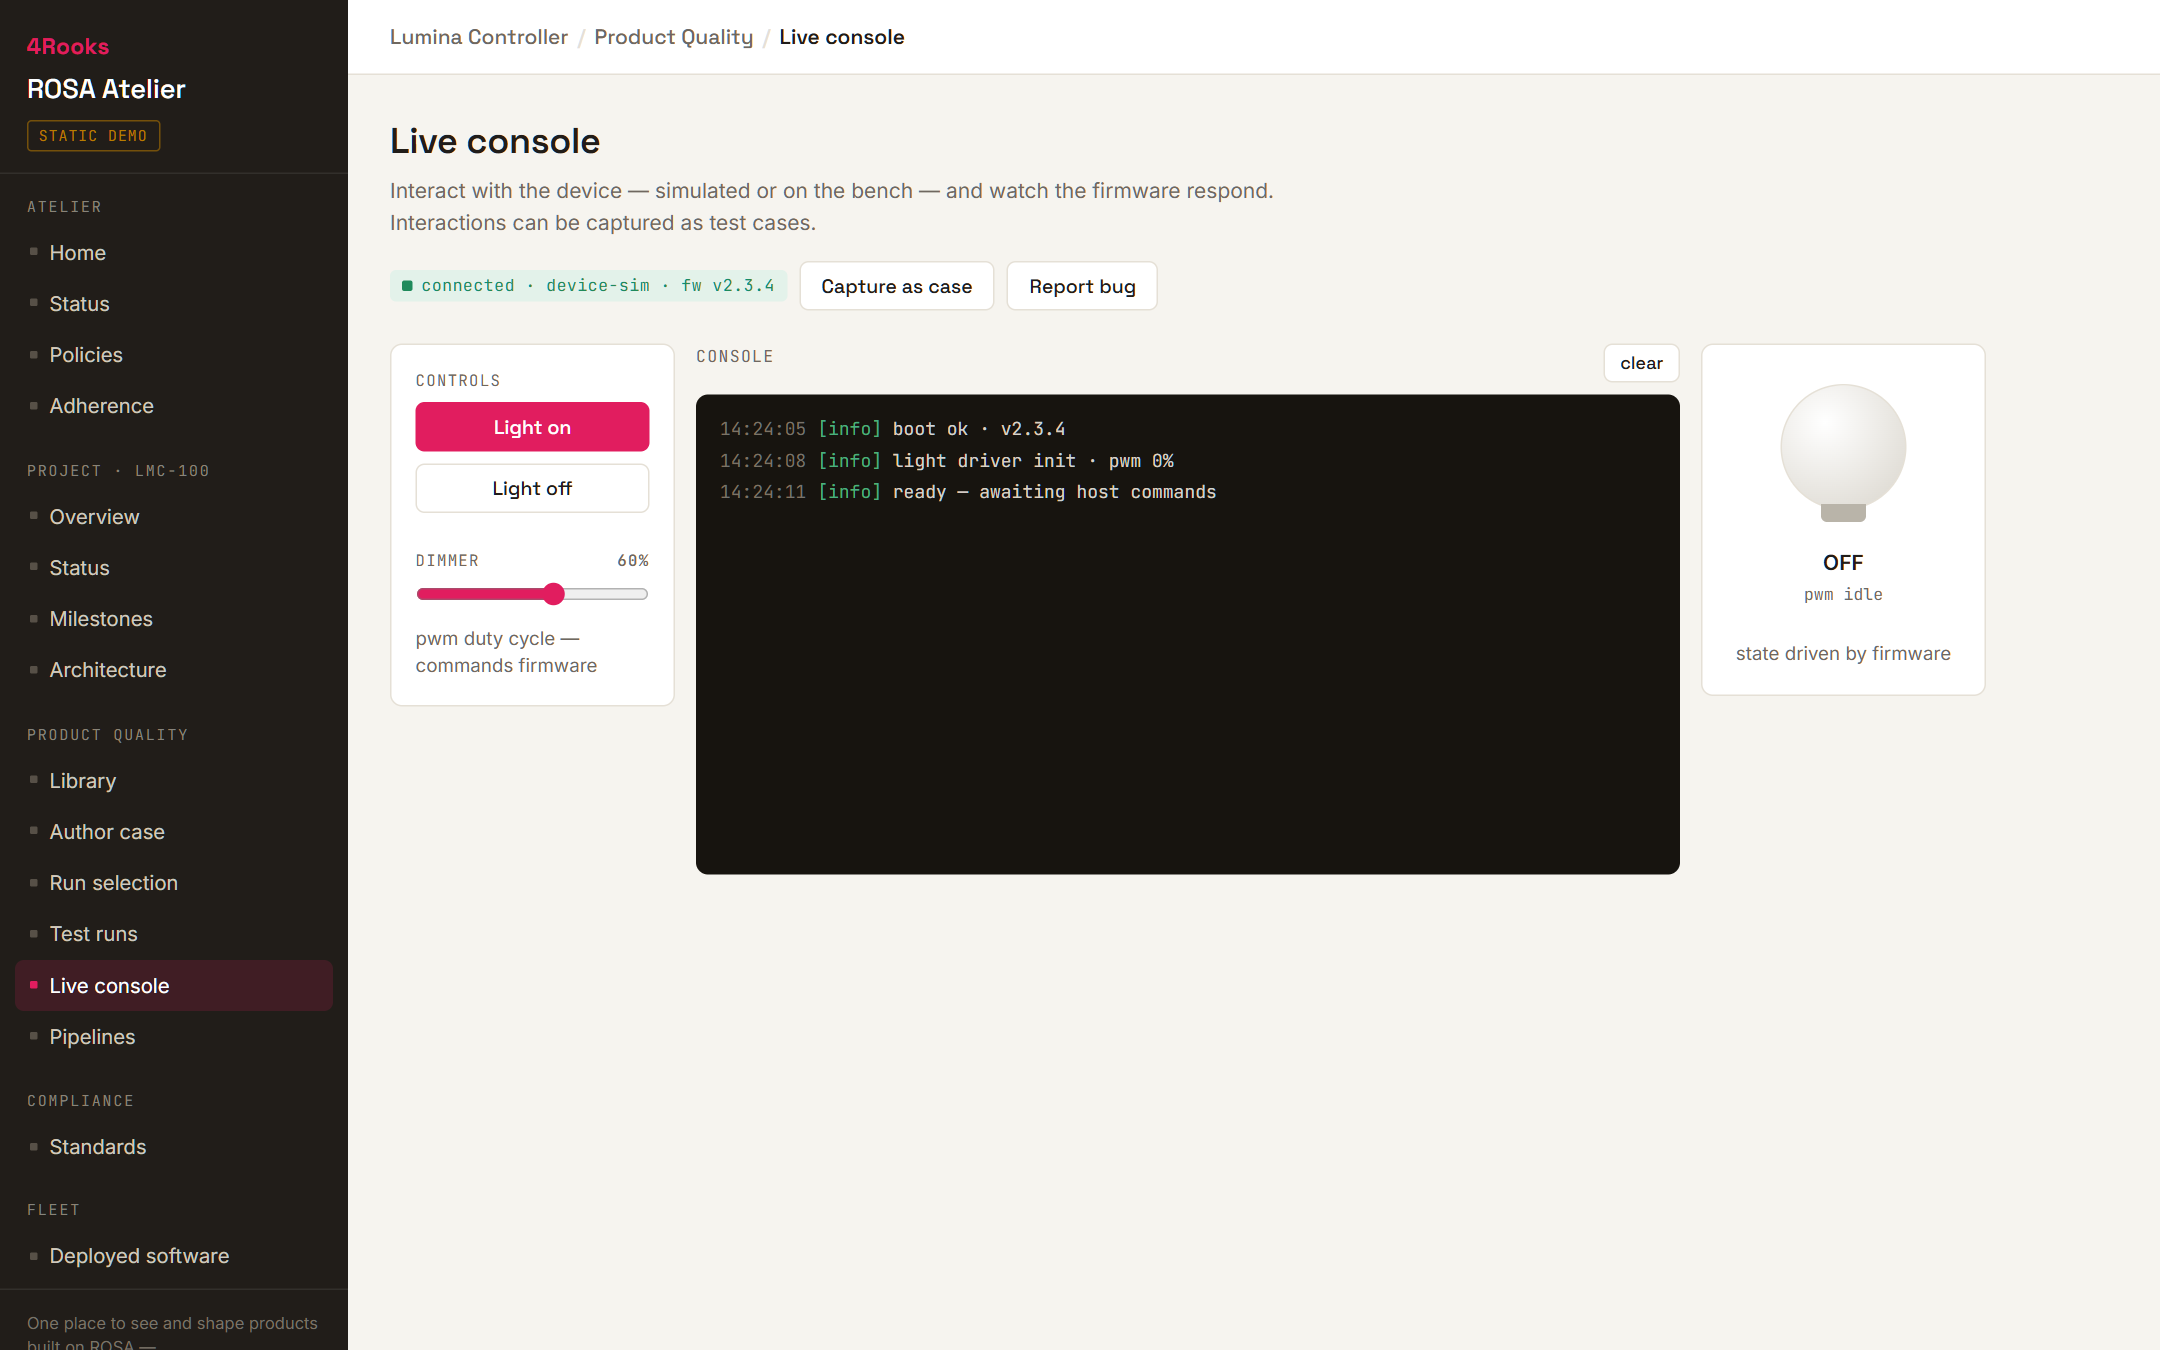Viewport: 2160px width, 1350px height.
Task: Click the 'state driven by firmware' caption
Action: (1843, 653)
